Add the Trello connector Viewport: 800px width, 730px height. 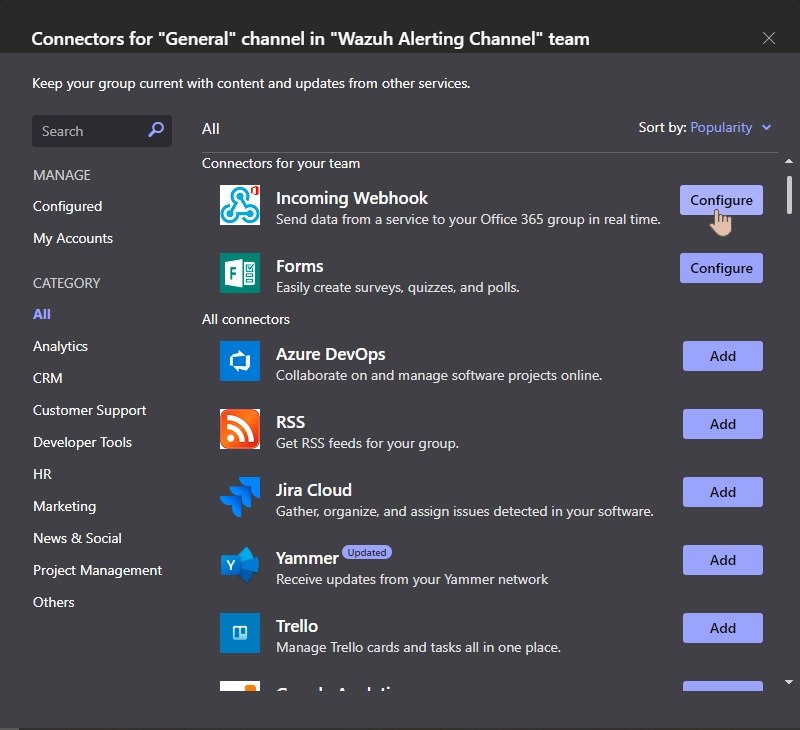(722, 628)
